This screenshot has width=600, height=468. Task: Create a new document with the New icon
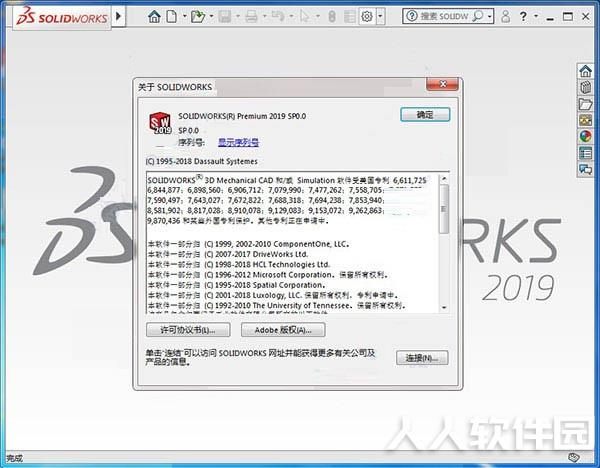pos(171,16)
